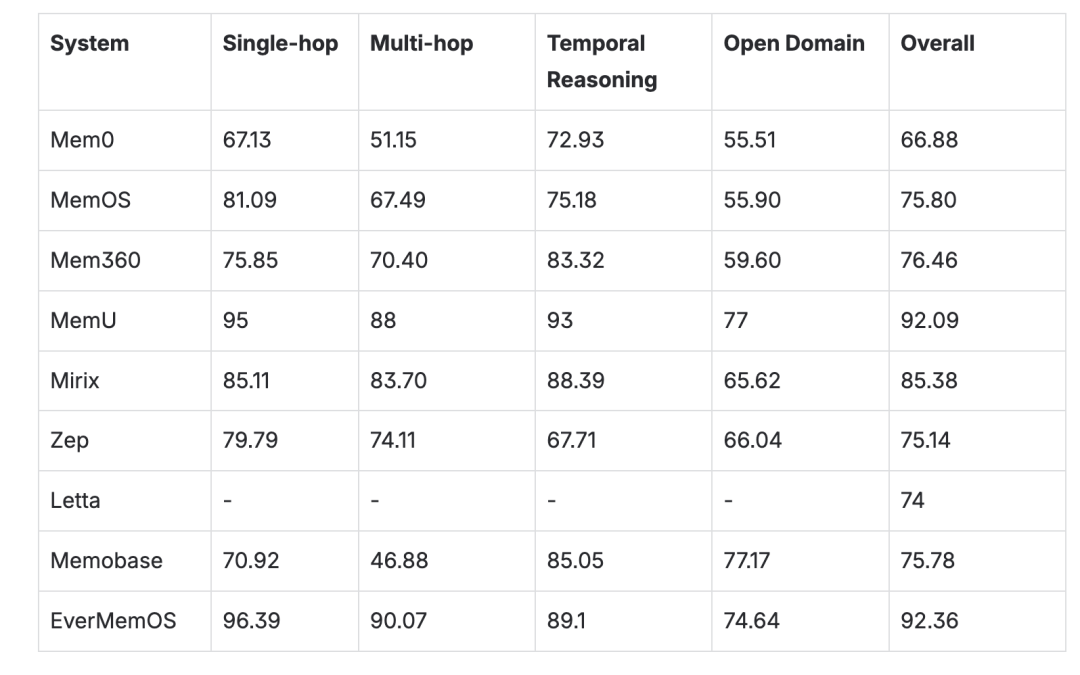1080x675 pixels.
Task: Click the "MemOS" system name cell
Action: (90, 200)
